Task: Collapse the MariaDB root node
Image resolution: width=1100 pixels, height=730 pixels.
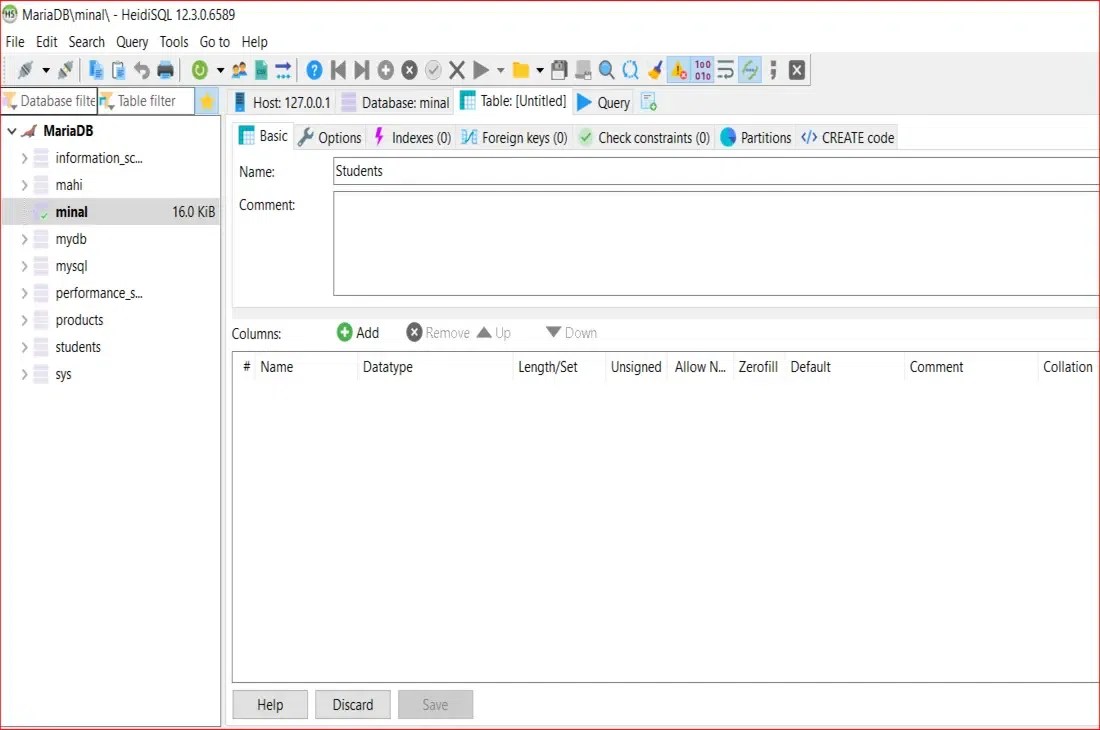Action: tap(12, 130)
